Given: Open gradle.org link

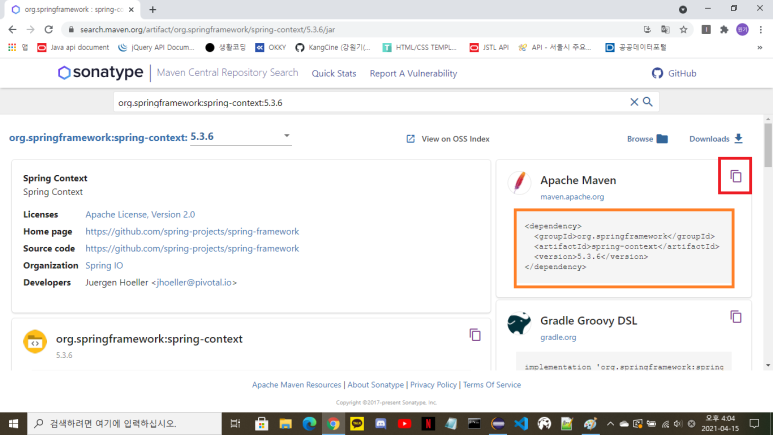Looking at the screenshot, I should tap(558, 337).
